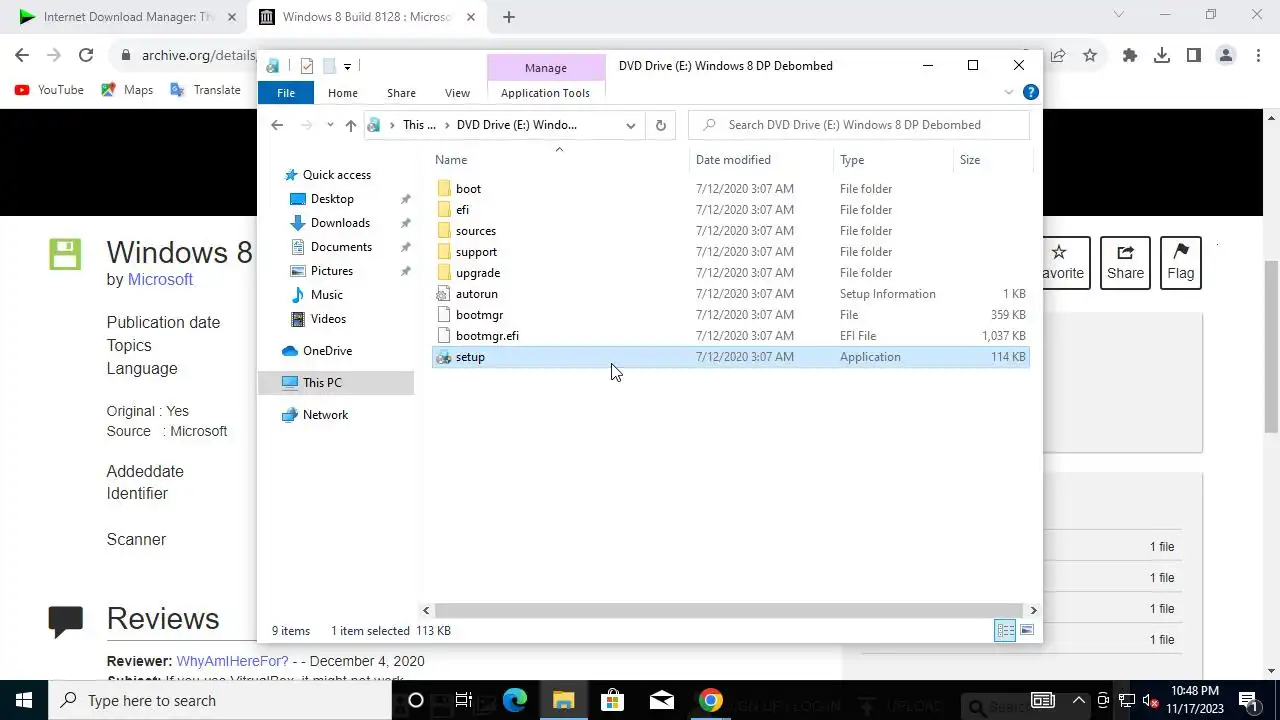Open Microsoft Store from the taskbar
1280x720 pixels.
[x=612, y=700]
